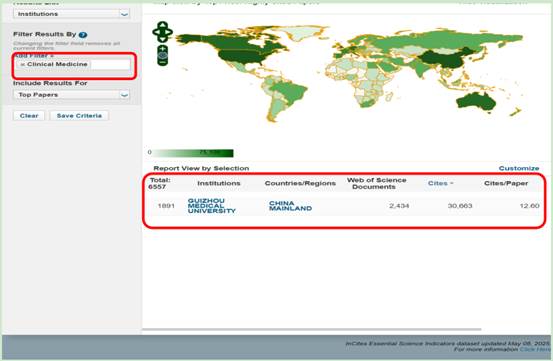Reset map view with globe icon
The image size is (553, 361).
[163, 55]
